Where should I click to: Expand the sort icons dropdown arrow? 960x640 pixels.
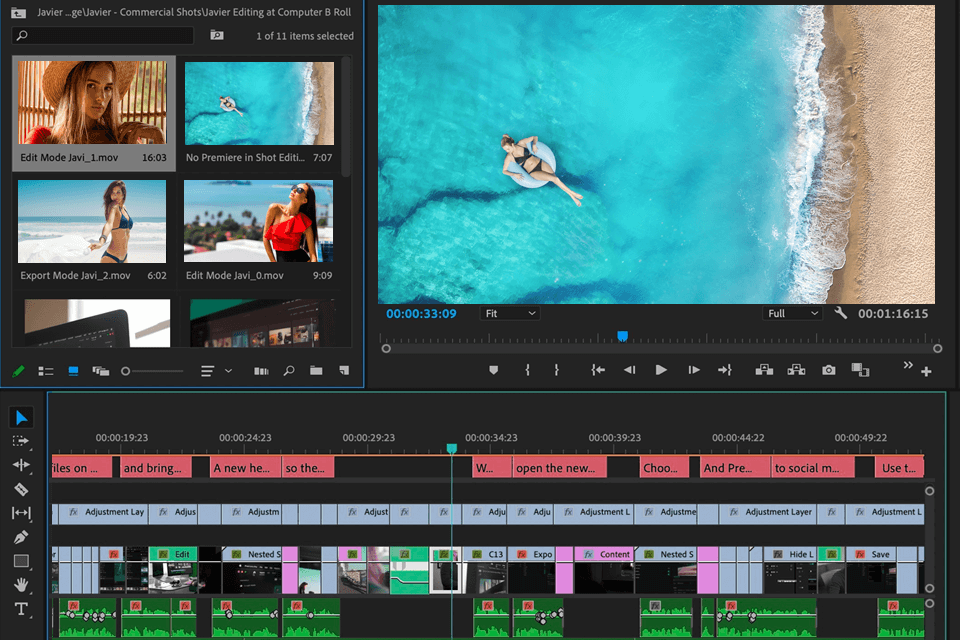pyautogui.click(x=229, y=371)
